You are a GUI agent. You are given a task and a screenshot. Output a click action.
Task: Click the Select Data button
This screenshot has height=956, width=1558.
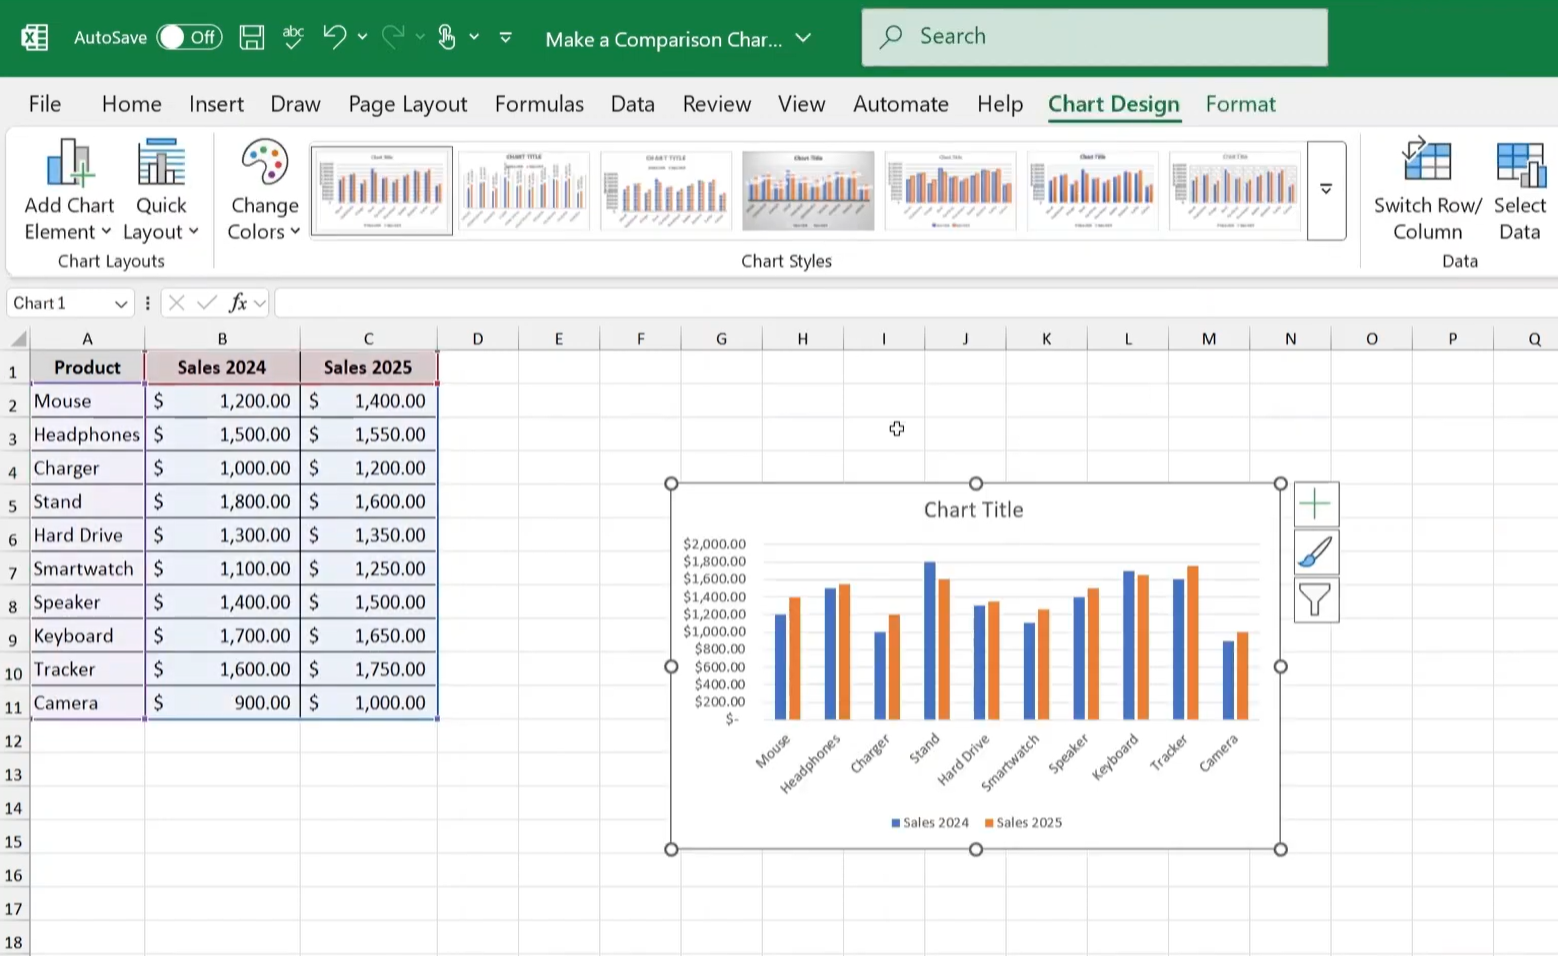pos(1520,190)
